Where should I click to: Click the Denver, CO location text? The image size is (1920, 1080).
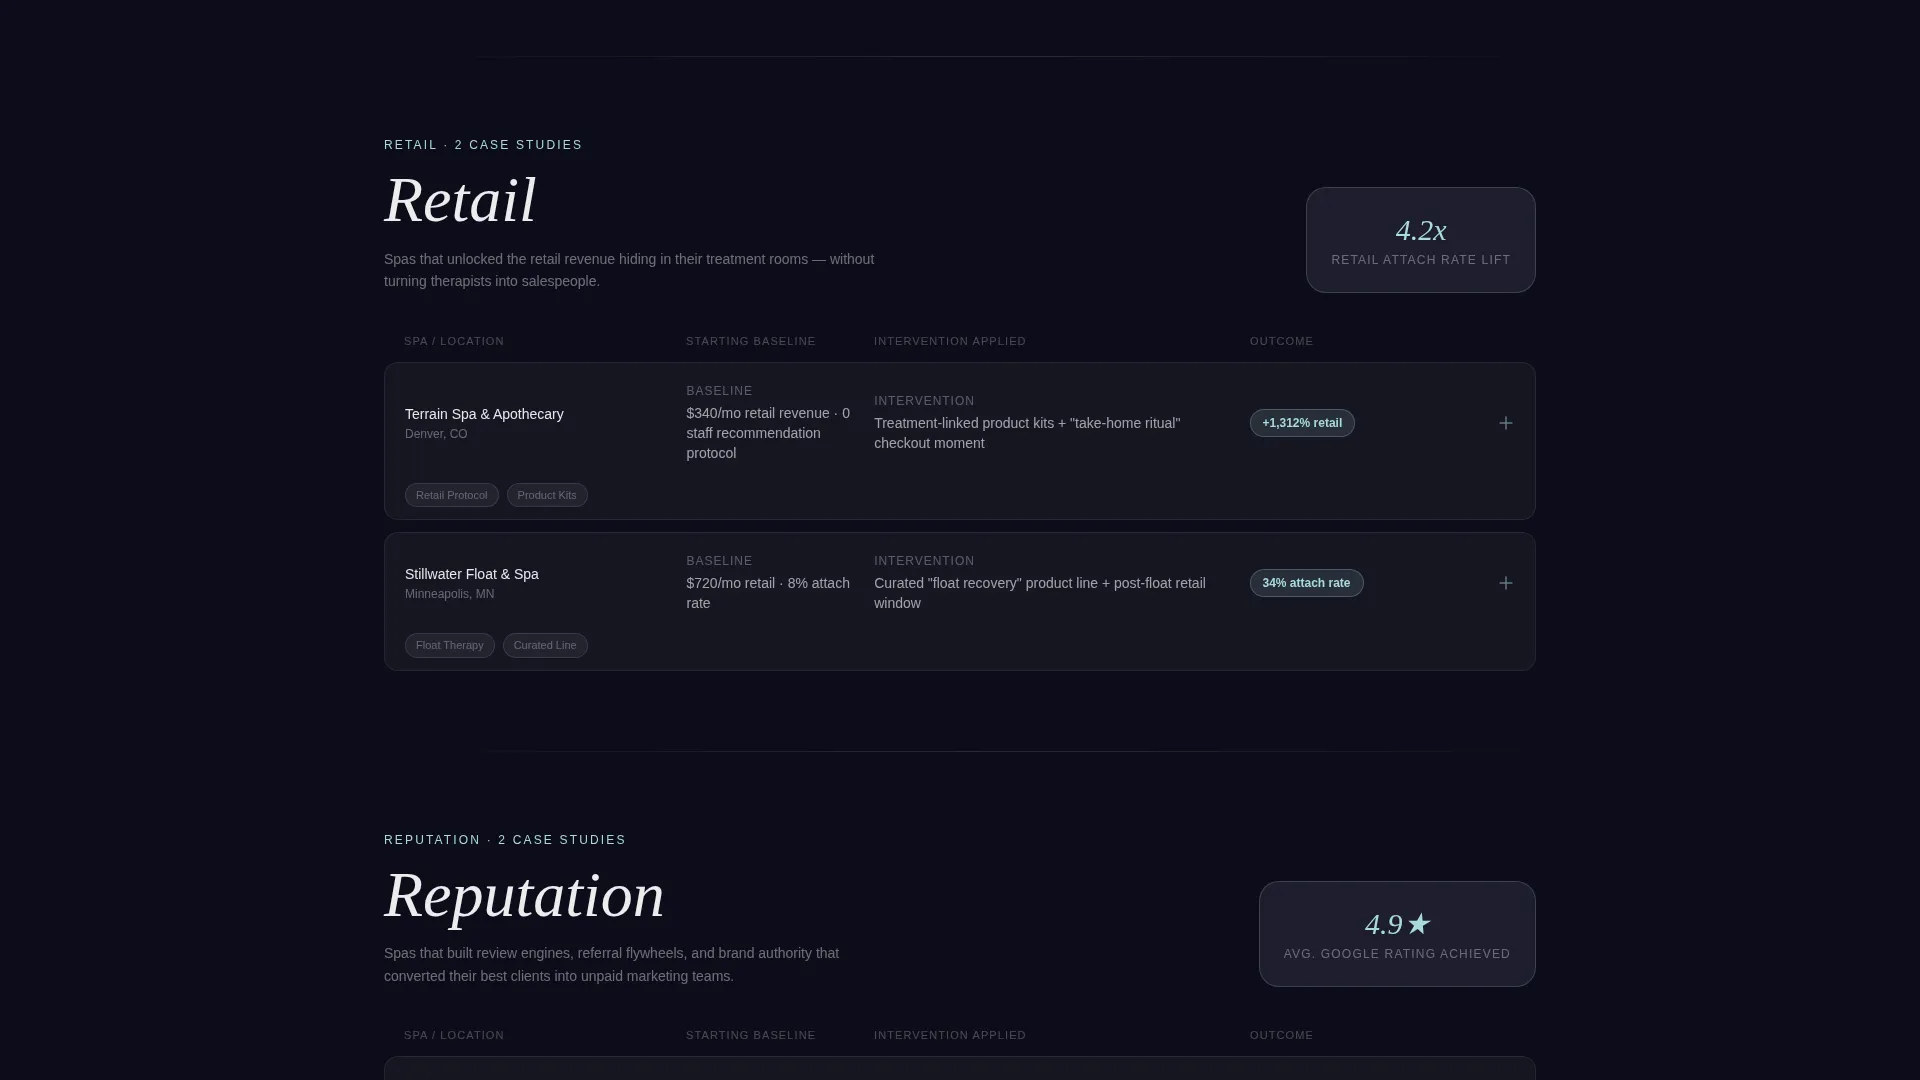coord(436,434)
